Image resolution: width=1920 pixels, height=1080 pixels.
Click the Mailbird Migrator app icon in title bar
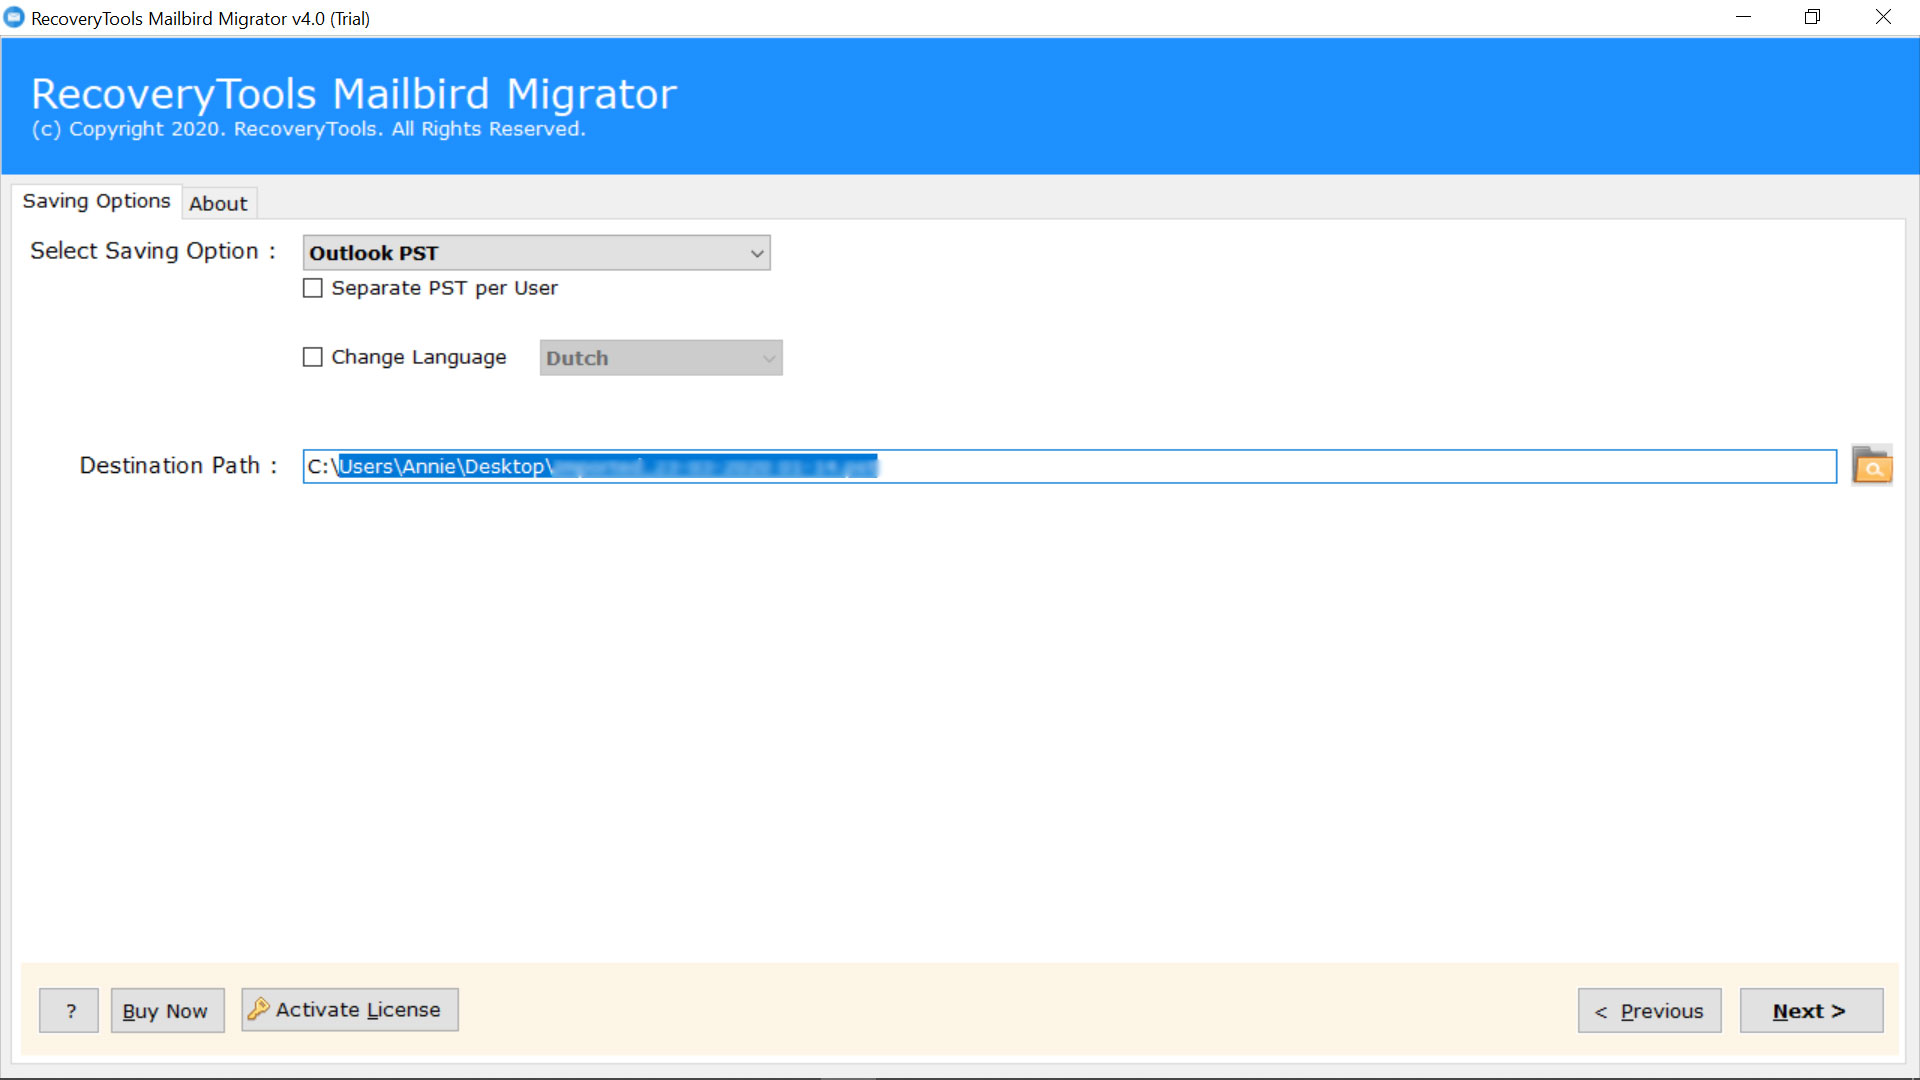[x=14, y=18]
